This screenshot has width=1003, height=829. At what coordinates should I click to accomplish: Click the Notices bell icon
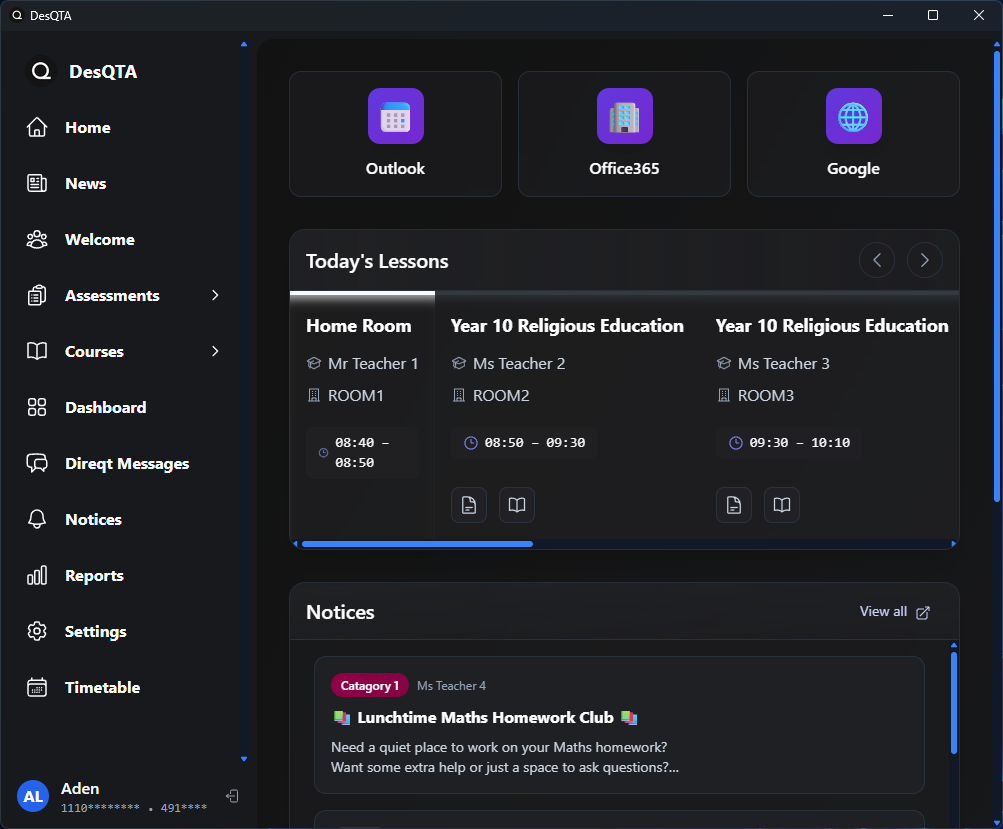tap(37, 519)
